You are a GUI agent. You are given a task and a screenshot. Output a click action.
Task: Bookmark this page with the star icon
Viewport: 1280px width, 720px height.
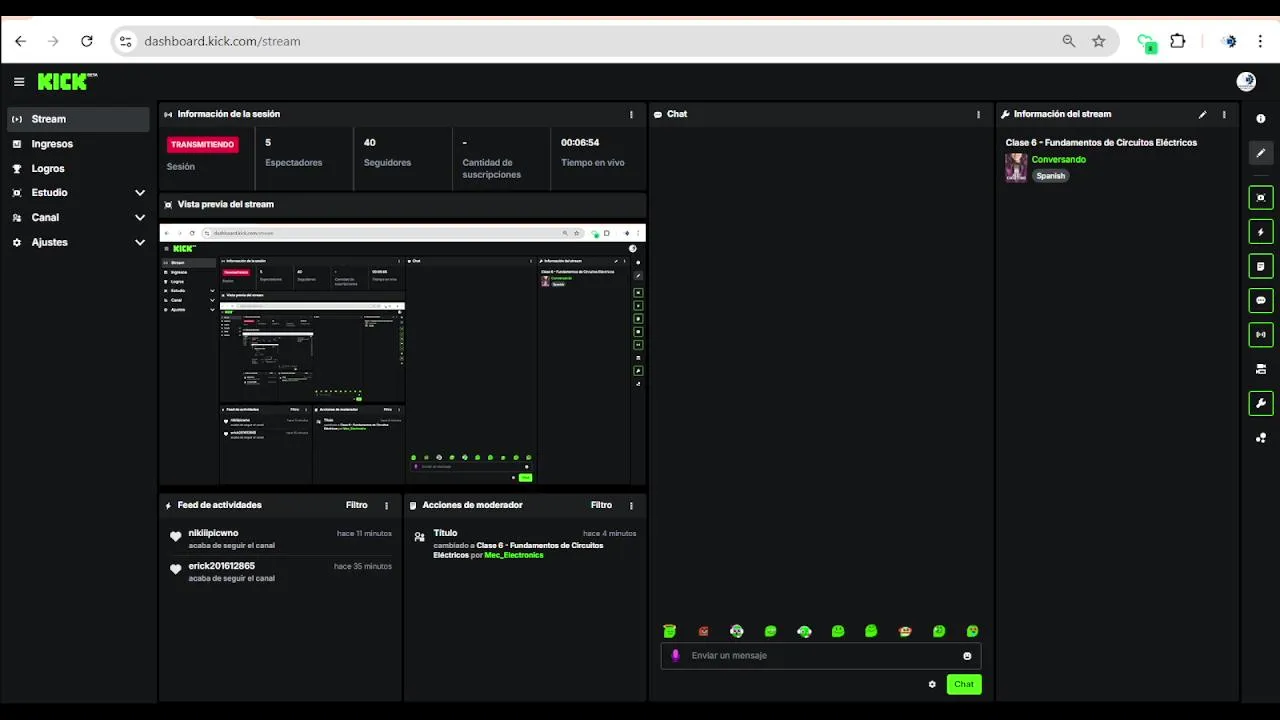[x=1099, y=41]
